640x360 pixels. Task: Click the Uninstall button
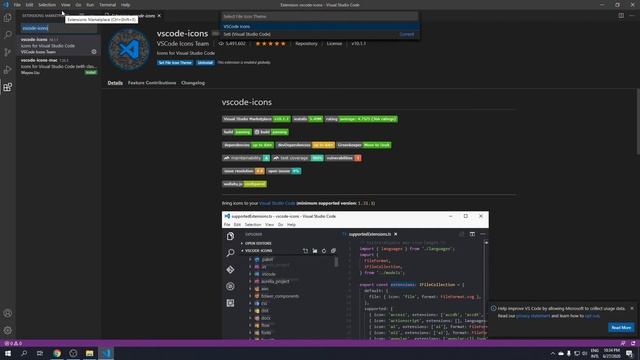[205, 62]
